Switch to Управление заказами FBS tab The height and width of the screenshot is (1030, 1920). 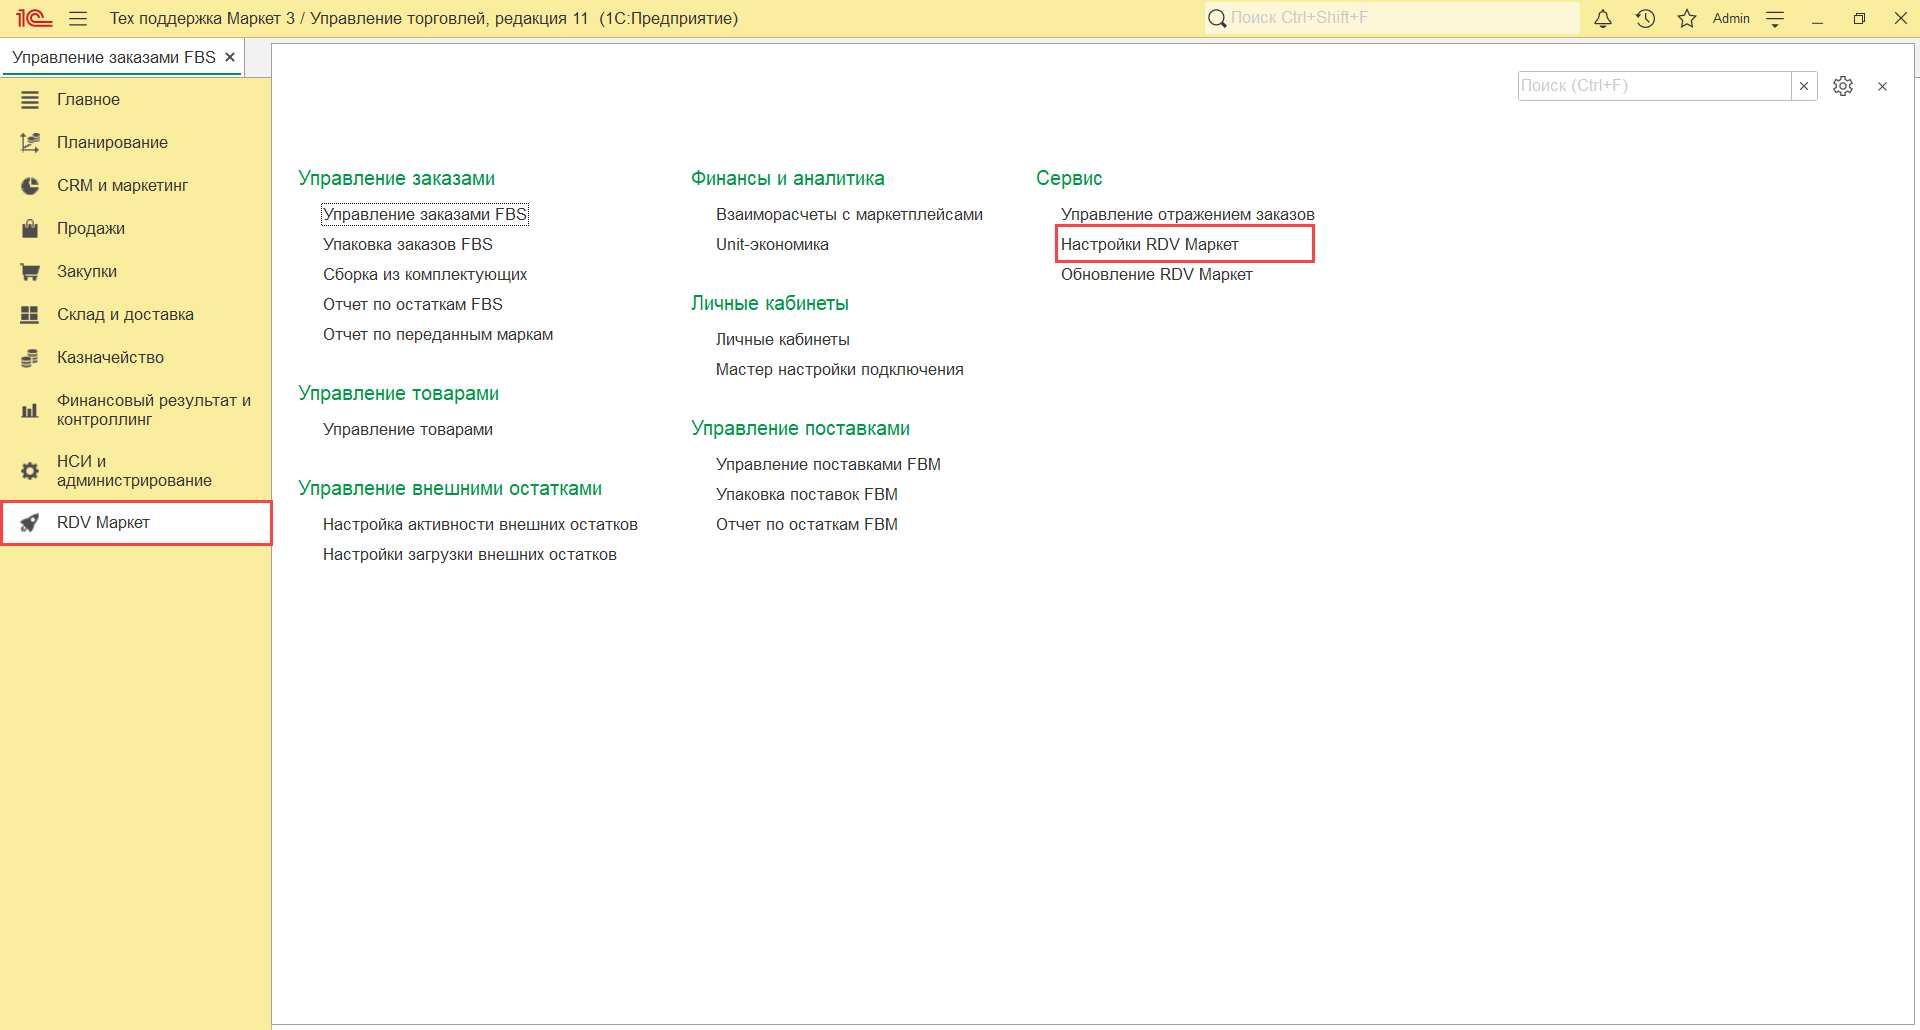113,58
